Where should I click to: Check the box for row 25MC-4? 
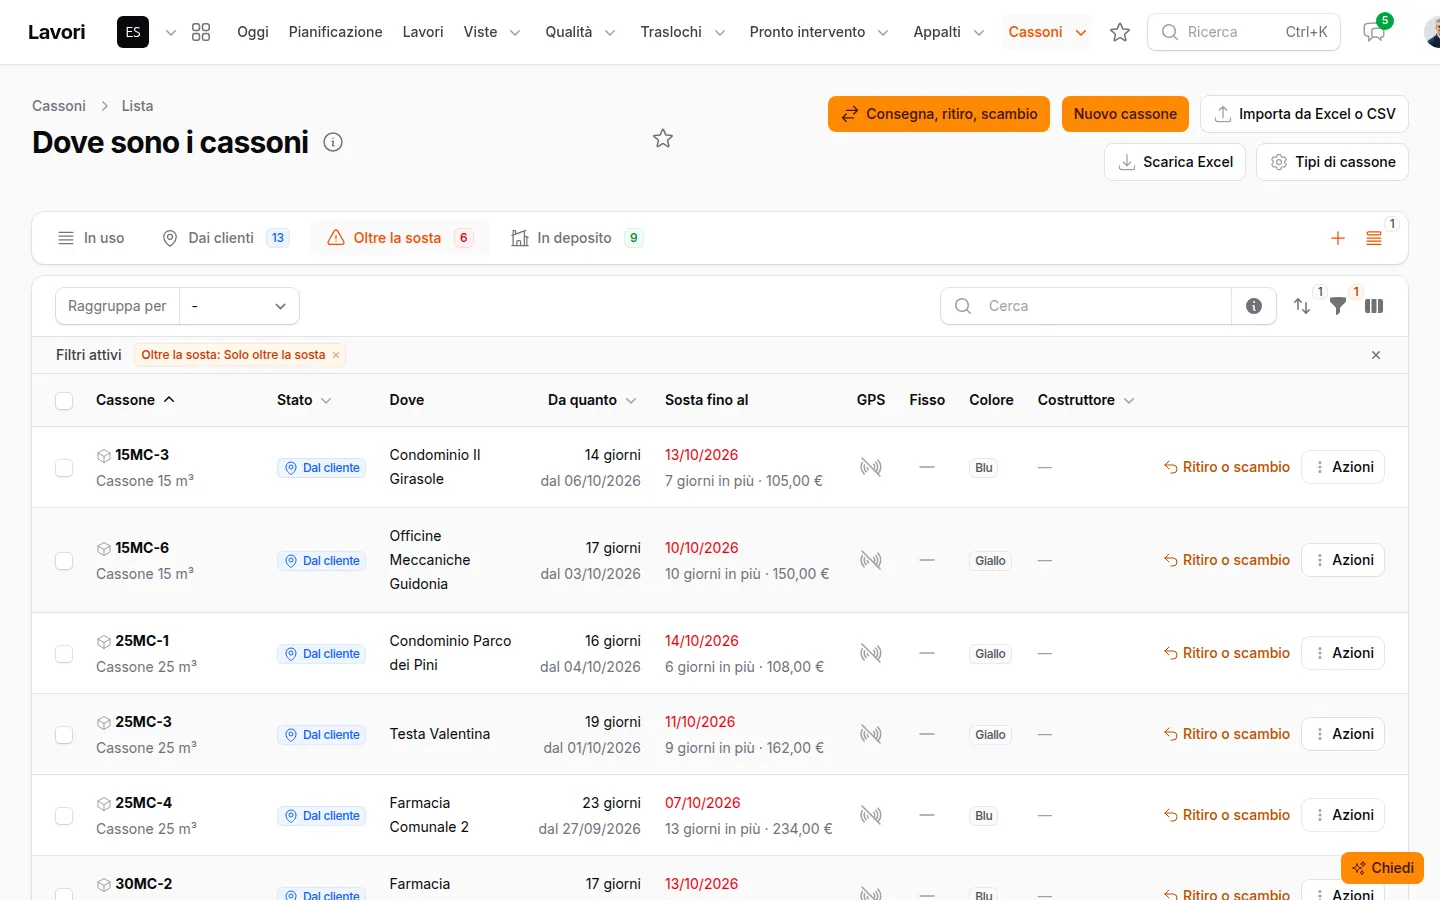[x=64, y=816]
